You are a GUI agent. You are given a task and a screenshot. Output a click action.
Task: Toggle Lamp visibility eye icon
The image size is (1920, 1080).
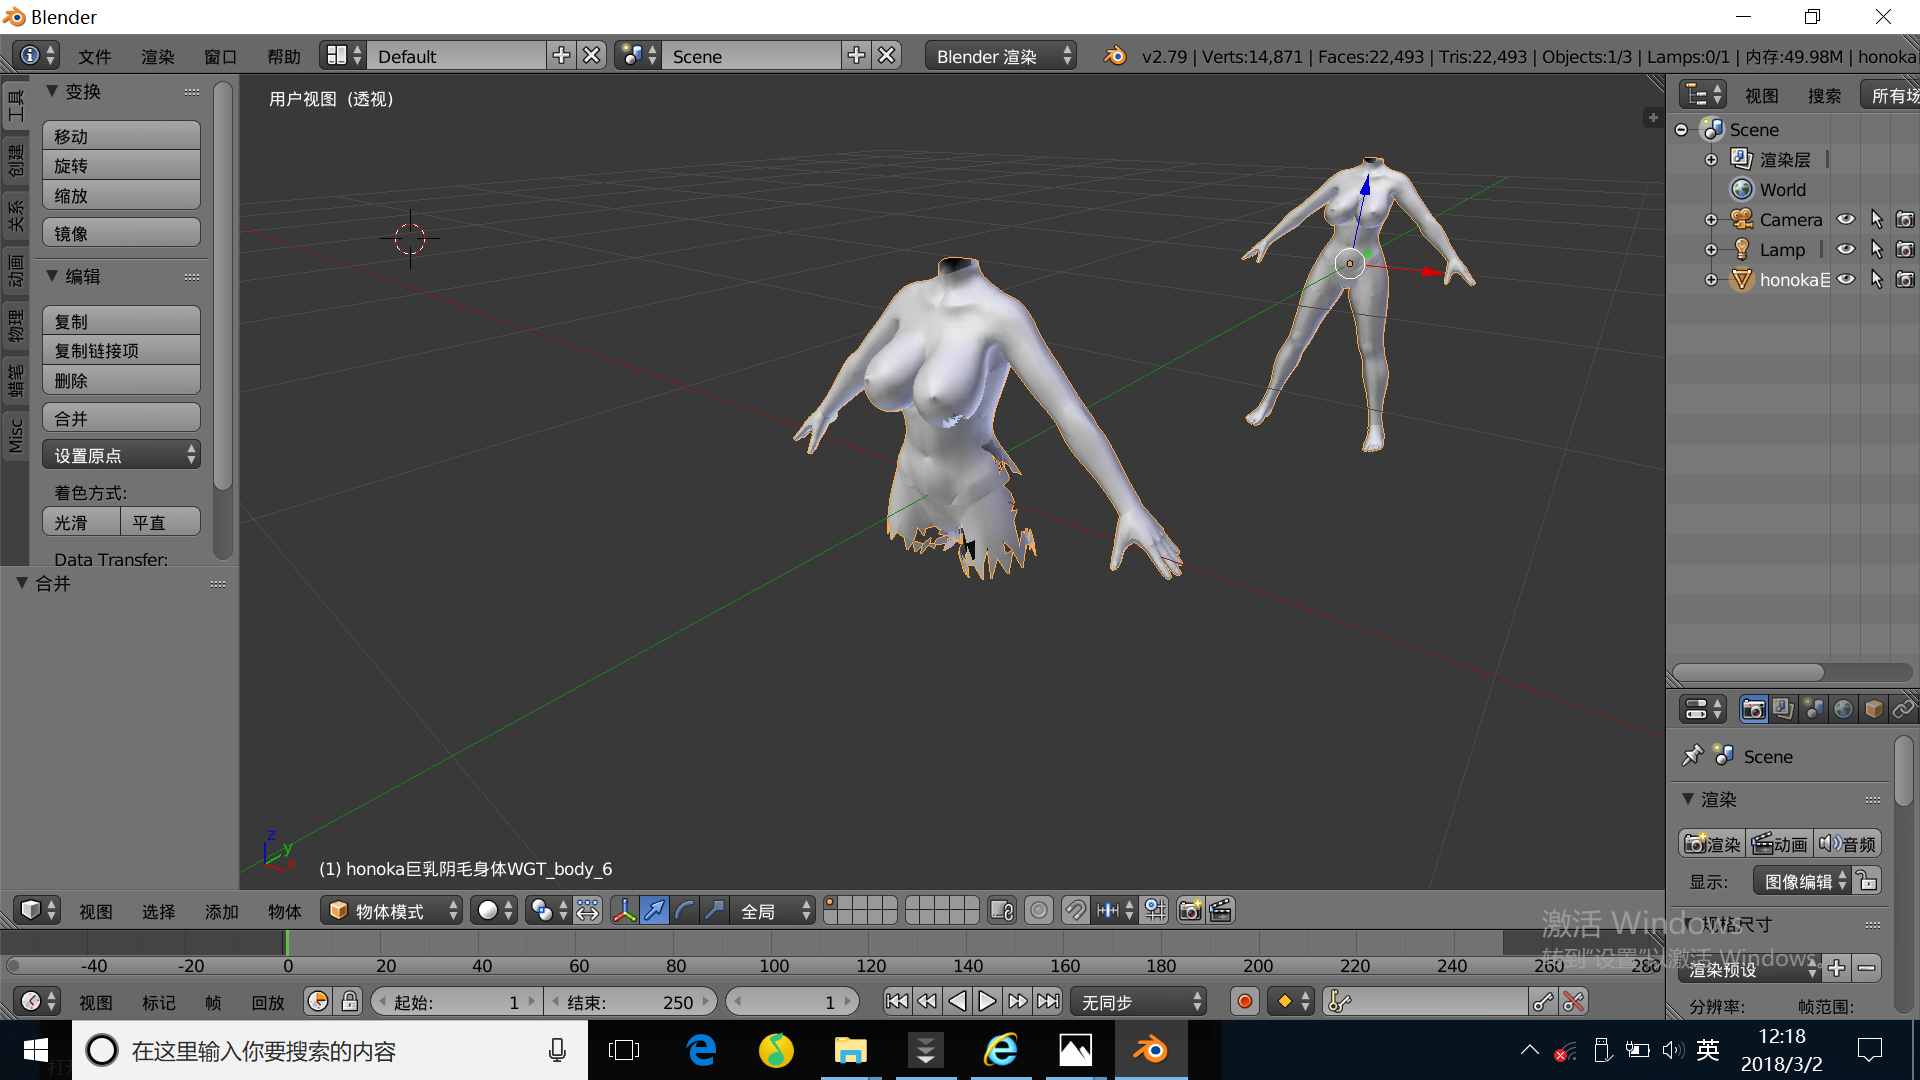(x=1846, y=249)
